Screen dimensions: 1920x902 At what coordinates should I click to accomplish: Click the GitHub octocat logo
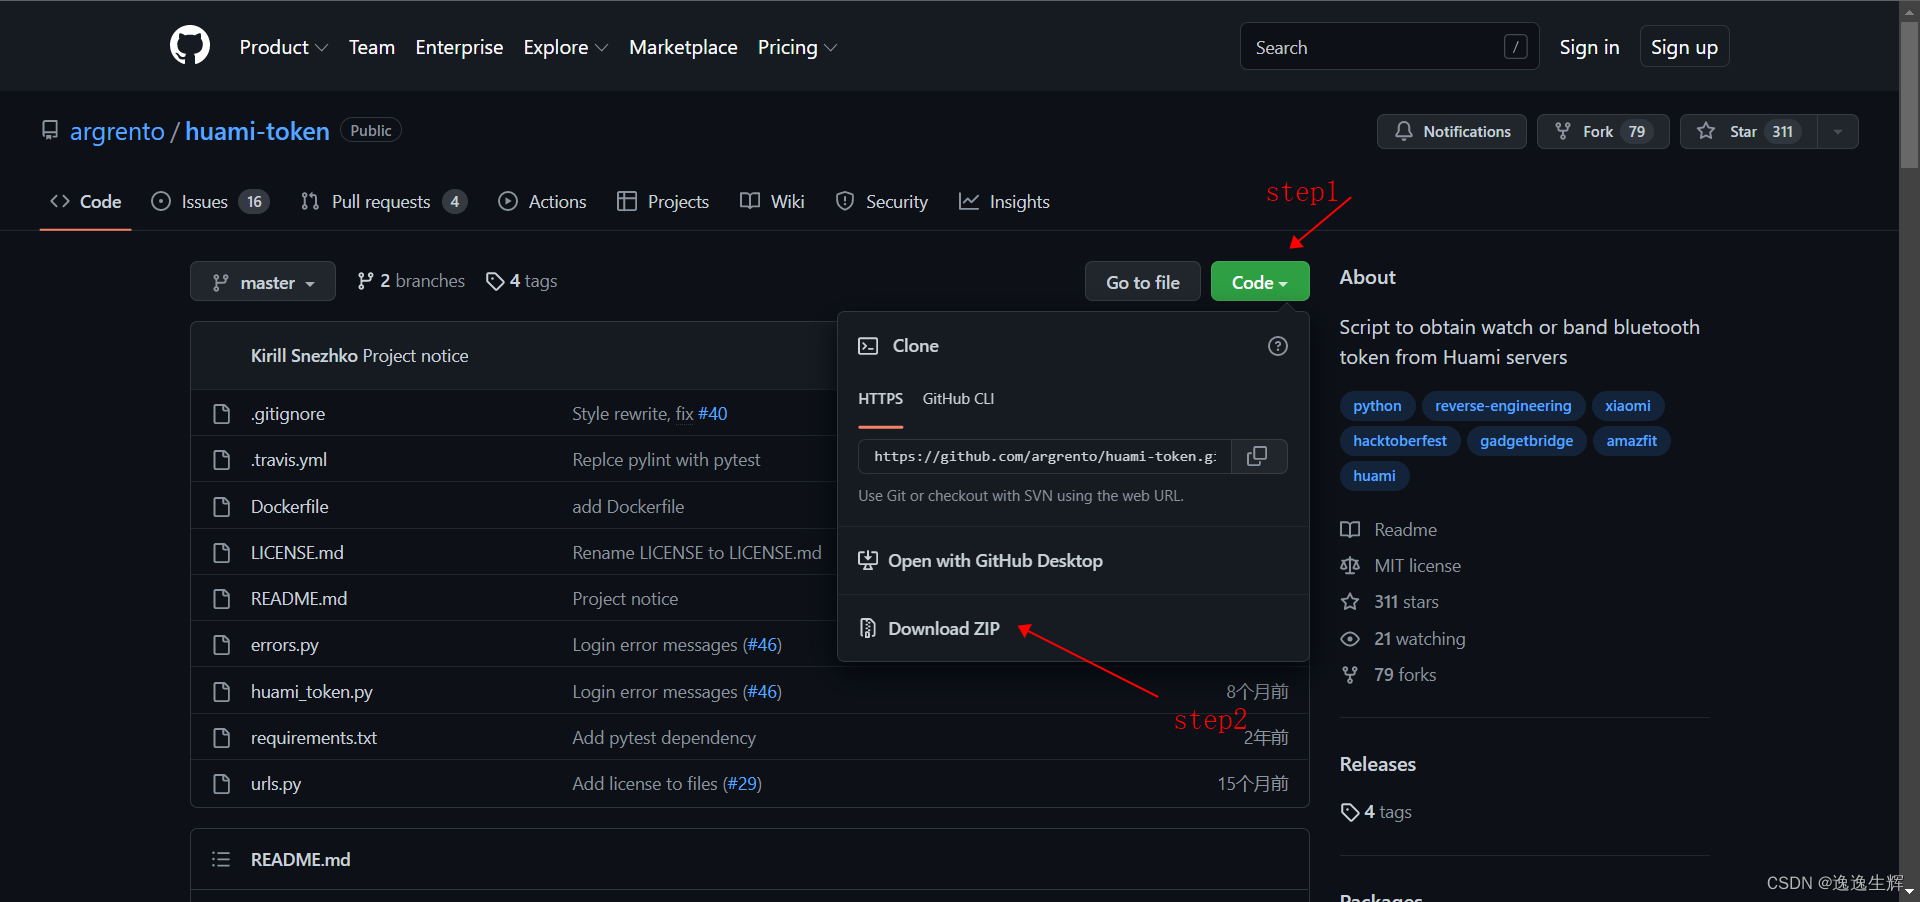(190, 46)
